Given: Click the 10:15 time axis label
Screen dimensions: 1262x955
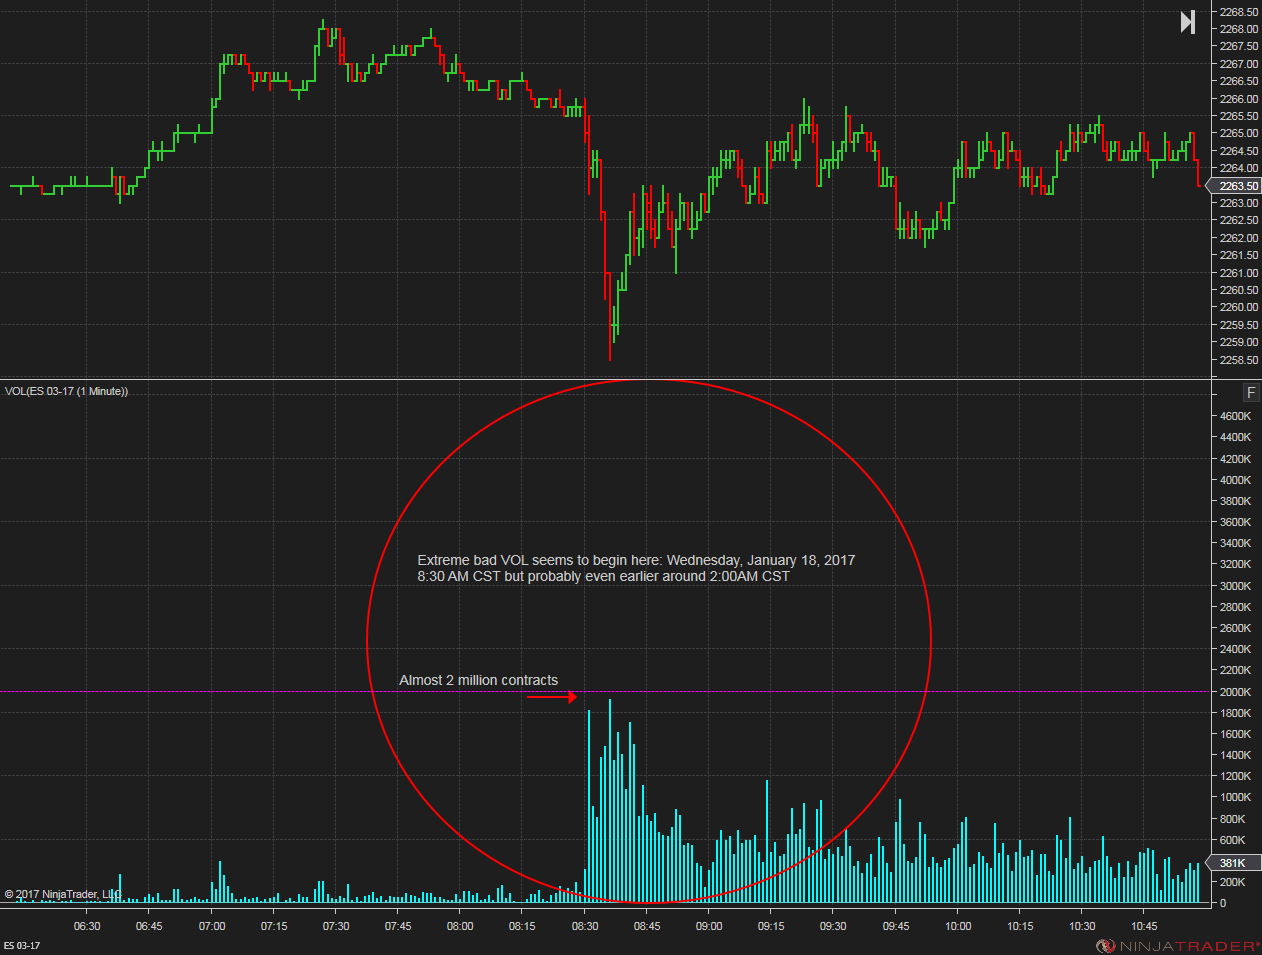Looking at the screenshot, I should point(1020,926).
